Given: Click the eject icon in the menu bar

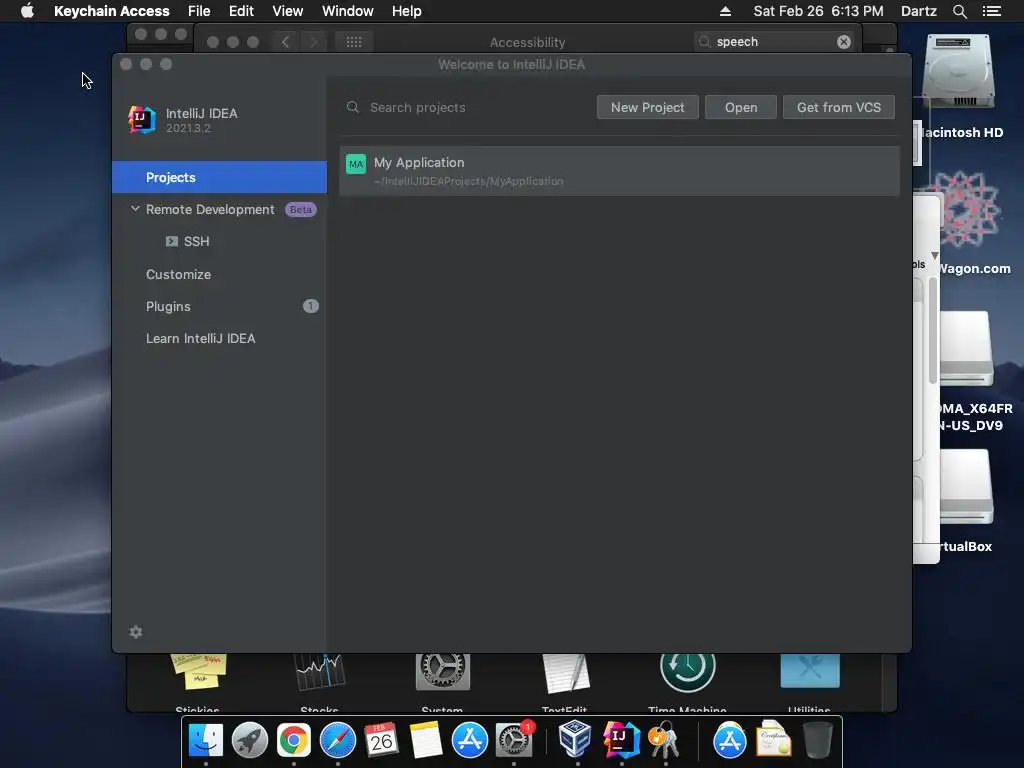Looking at the screenshot, I should 725,11.
